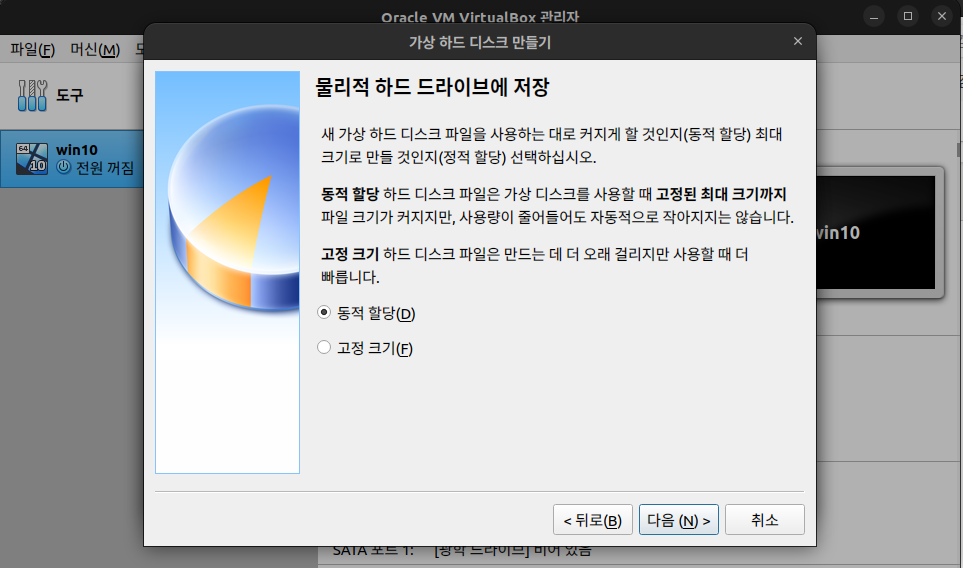Click the win10 name in the machine list
Image resolution: width=963 pixels, height=568 pixels.
click(77, 150)
